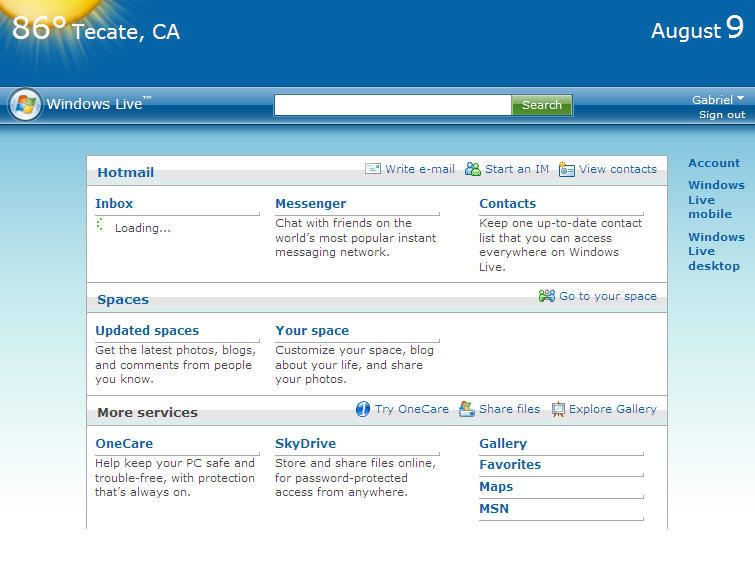
Task: Click the Go to your space icon
Action: point(547,296)
